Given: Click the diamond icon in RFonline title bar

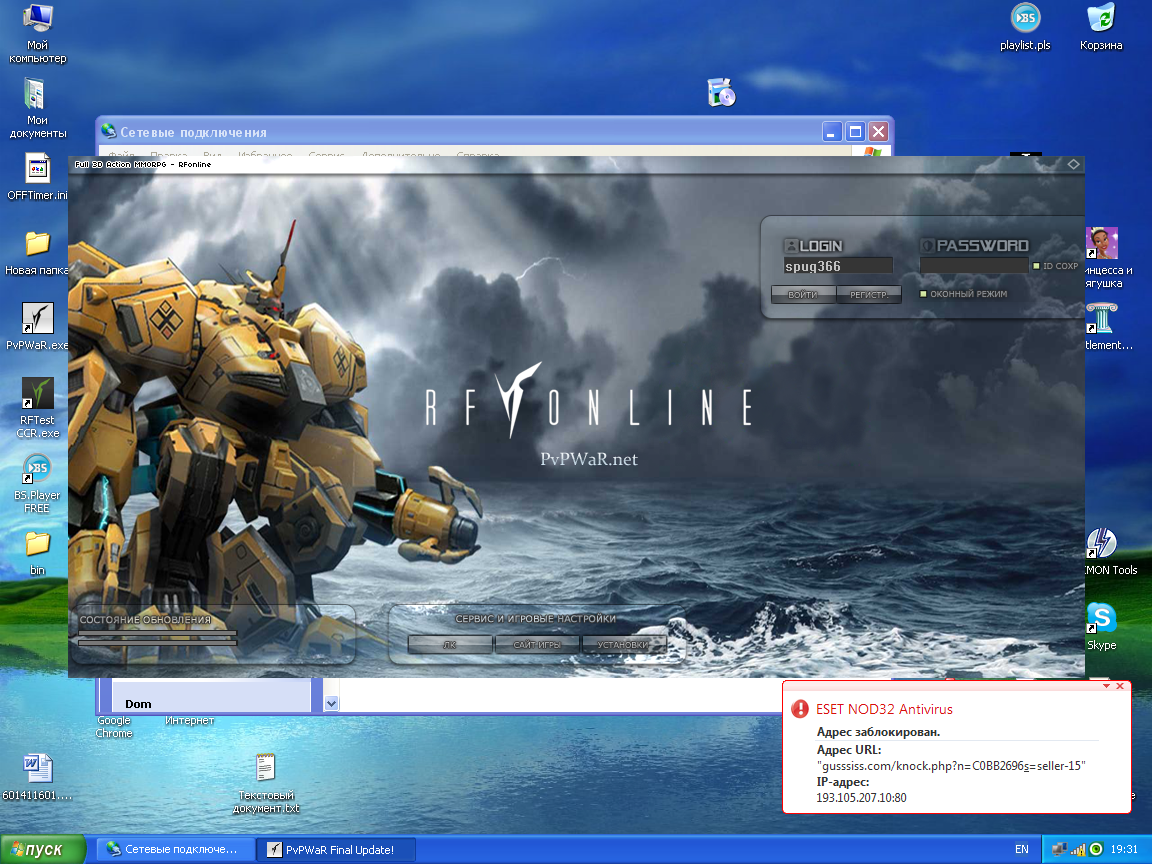Looking at the screenshot, I should click(1073, 165).
